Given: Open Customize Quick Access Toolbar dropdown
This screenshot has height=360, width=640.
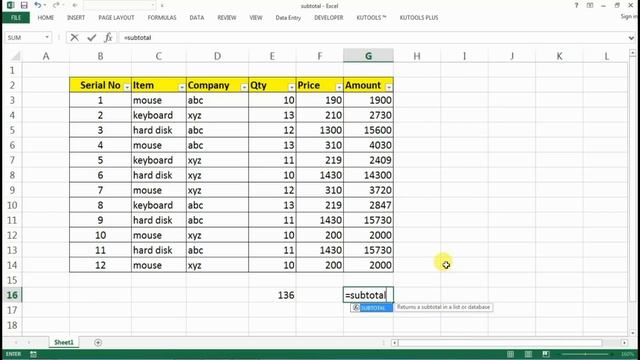Looking at the screenshot, I should tap(162, 5).
